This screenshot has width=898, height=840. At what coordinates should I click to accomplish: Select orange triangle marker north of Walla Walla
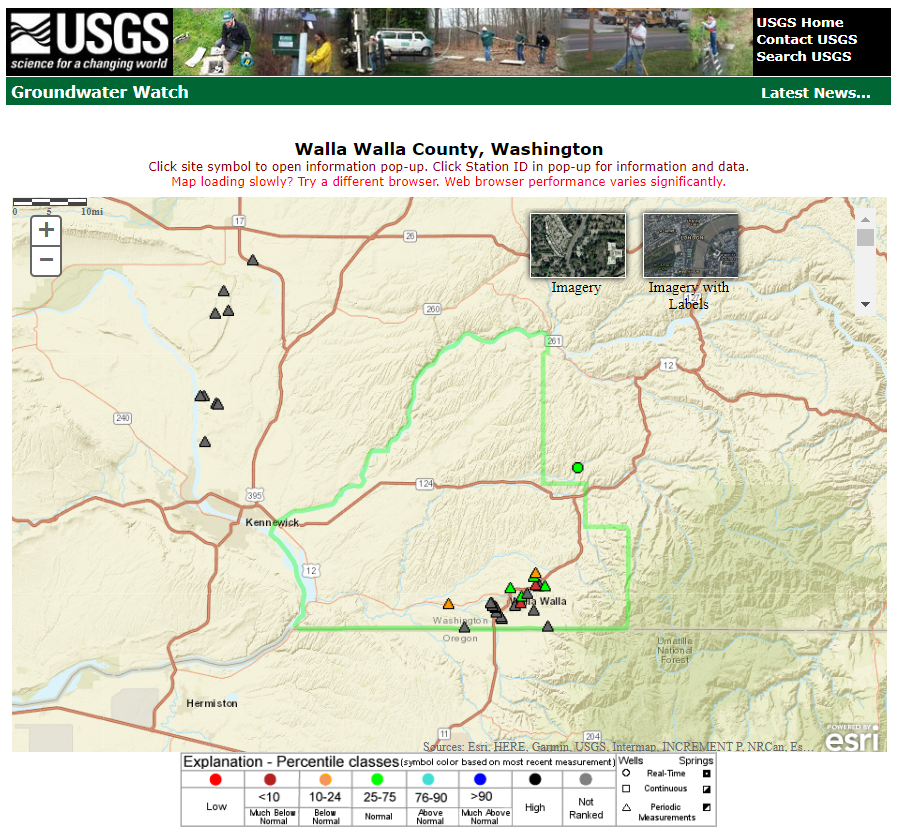[x=535, y=572]
